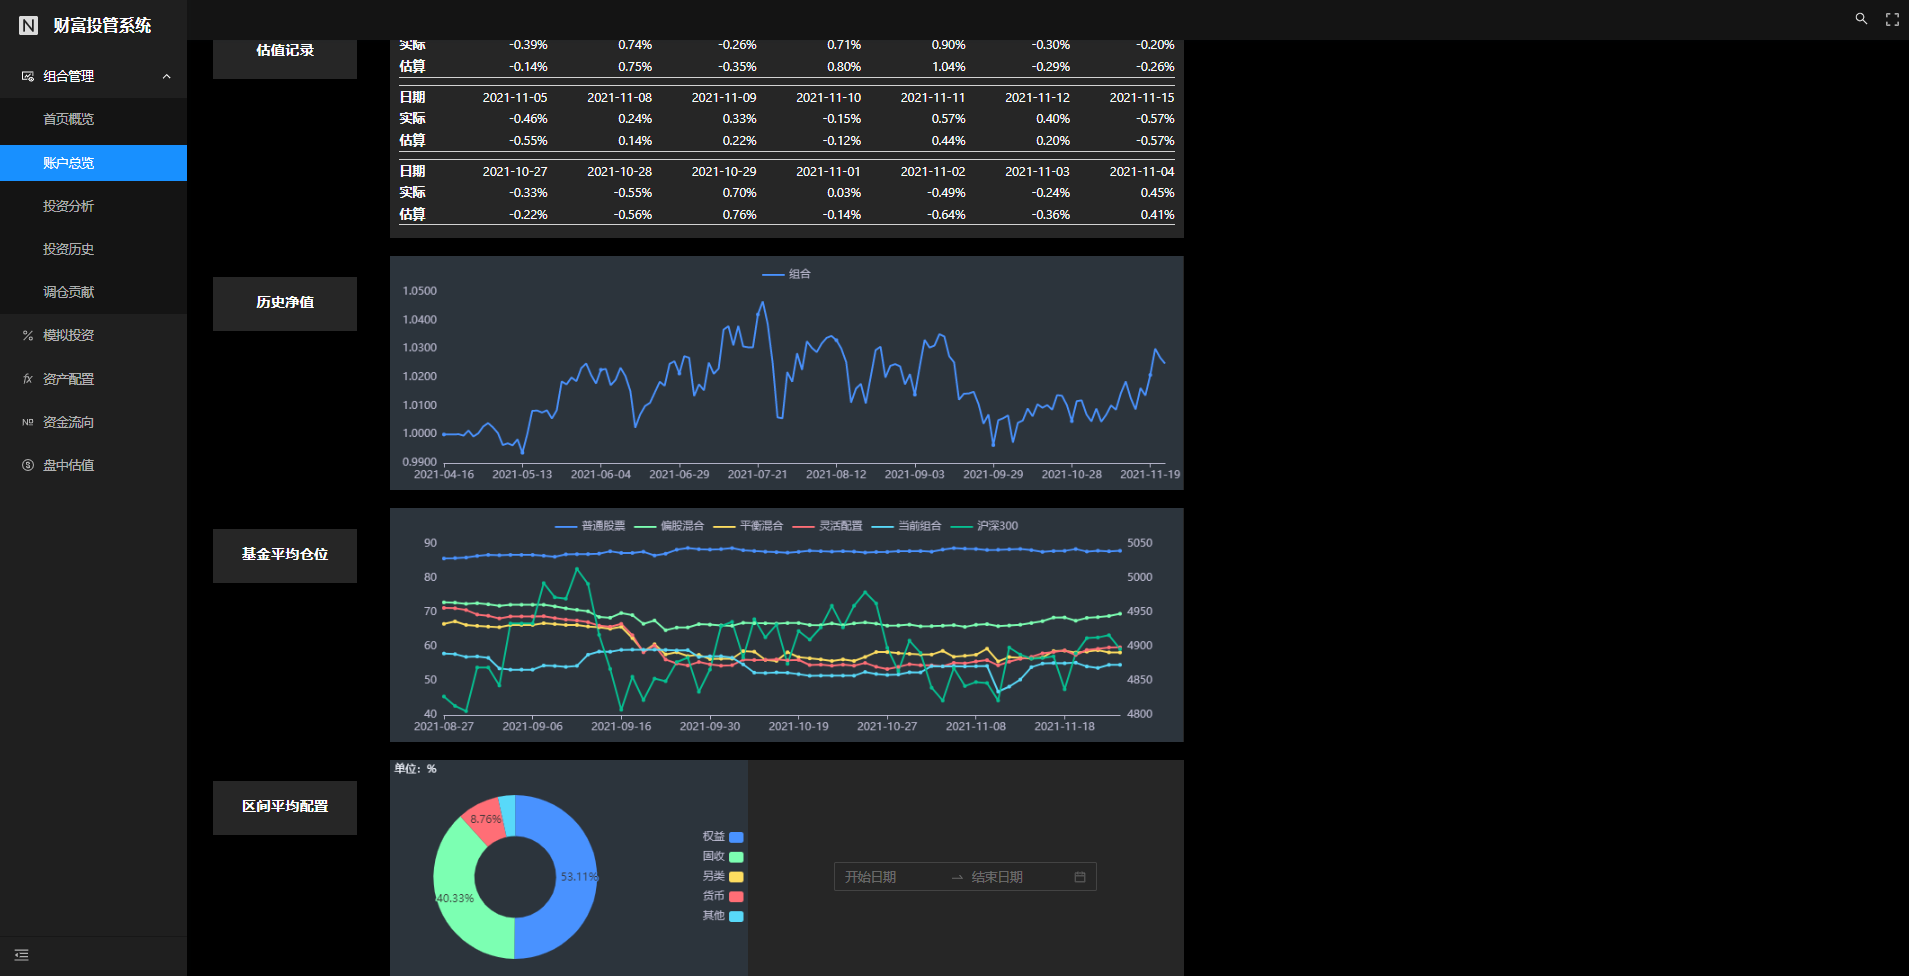This screenshot has width=1909, height=976.
Task: Toggle 其他 pie legend swatch
Action: coord(736,916)
